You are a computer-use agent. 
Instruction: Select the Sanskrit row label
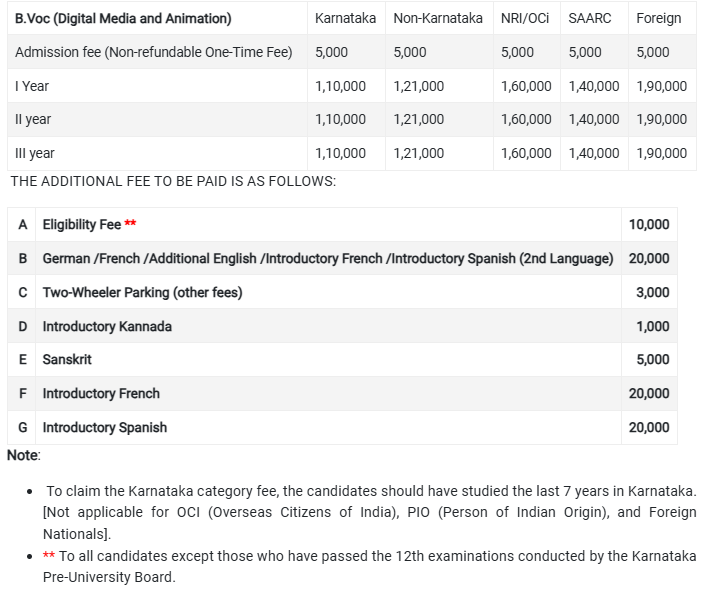(67, 360)
